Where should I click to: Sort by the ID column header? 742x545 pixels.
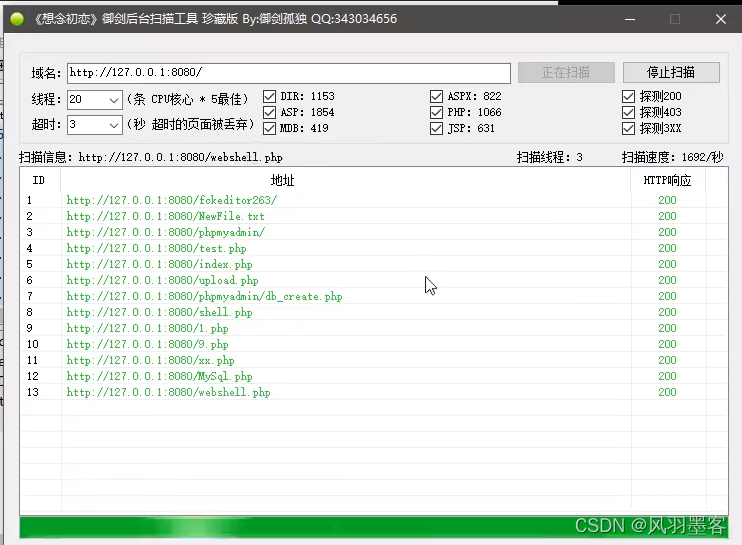(x=39, y=180)
